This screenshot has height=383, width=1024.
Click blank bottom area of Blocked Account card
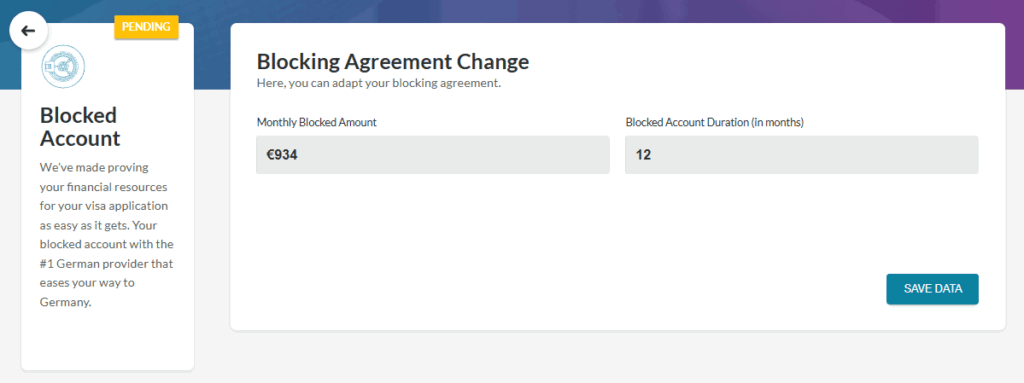tap(107, 340)
